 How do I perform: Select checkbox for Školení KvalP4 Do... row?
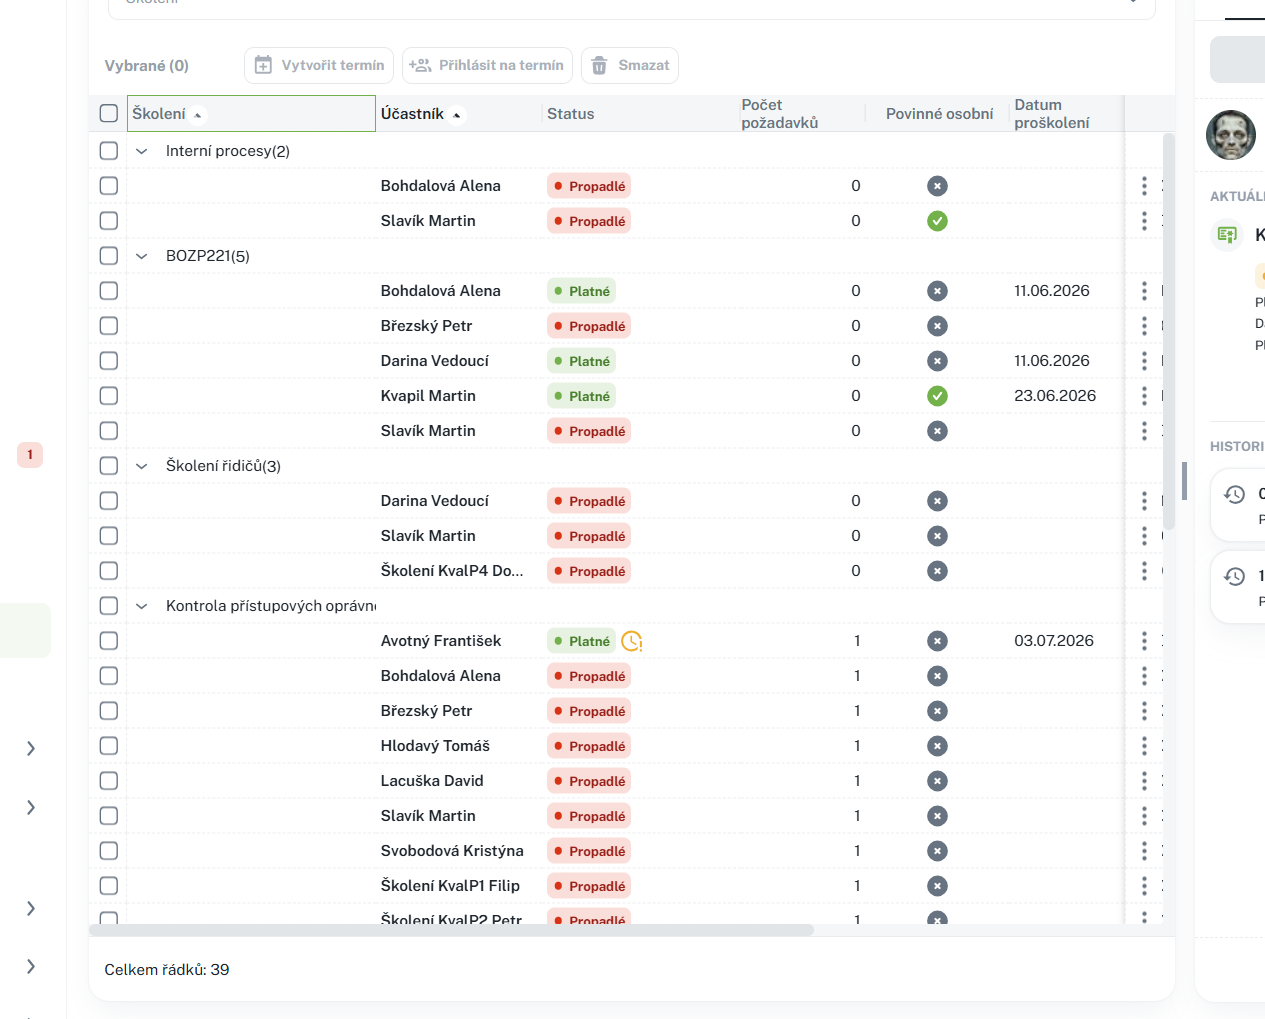pyautogui.click(x=109, y=571)
